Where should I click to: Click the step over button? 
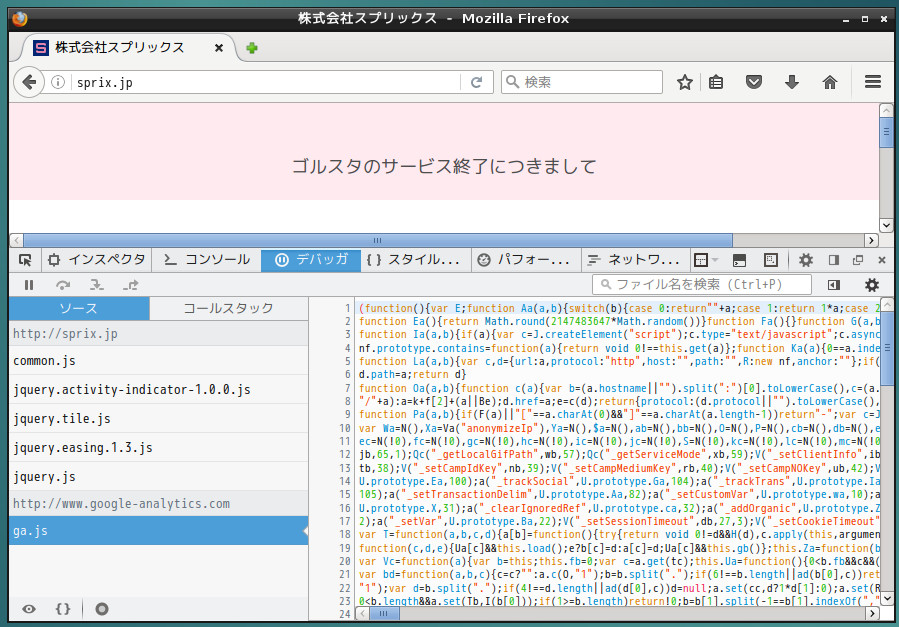pyautogui.click(x=63, y=285)
